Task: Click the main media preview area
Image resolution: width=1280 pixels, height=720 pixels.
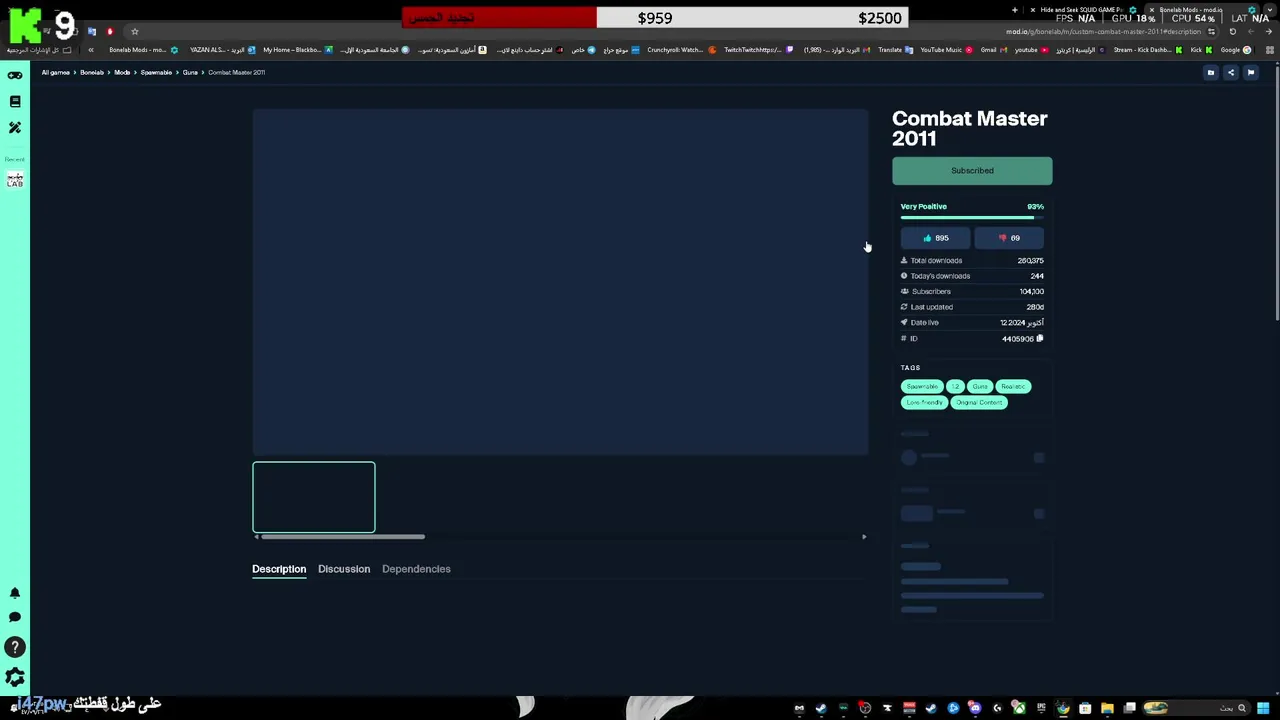Action: (x=560, y=282)
